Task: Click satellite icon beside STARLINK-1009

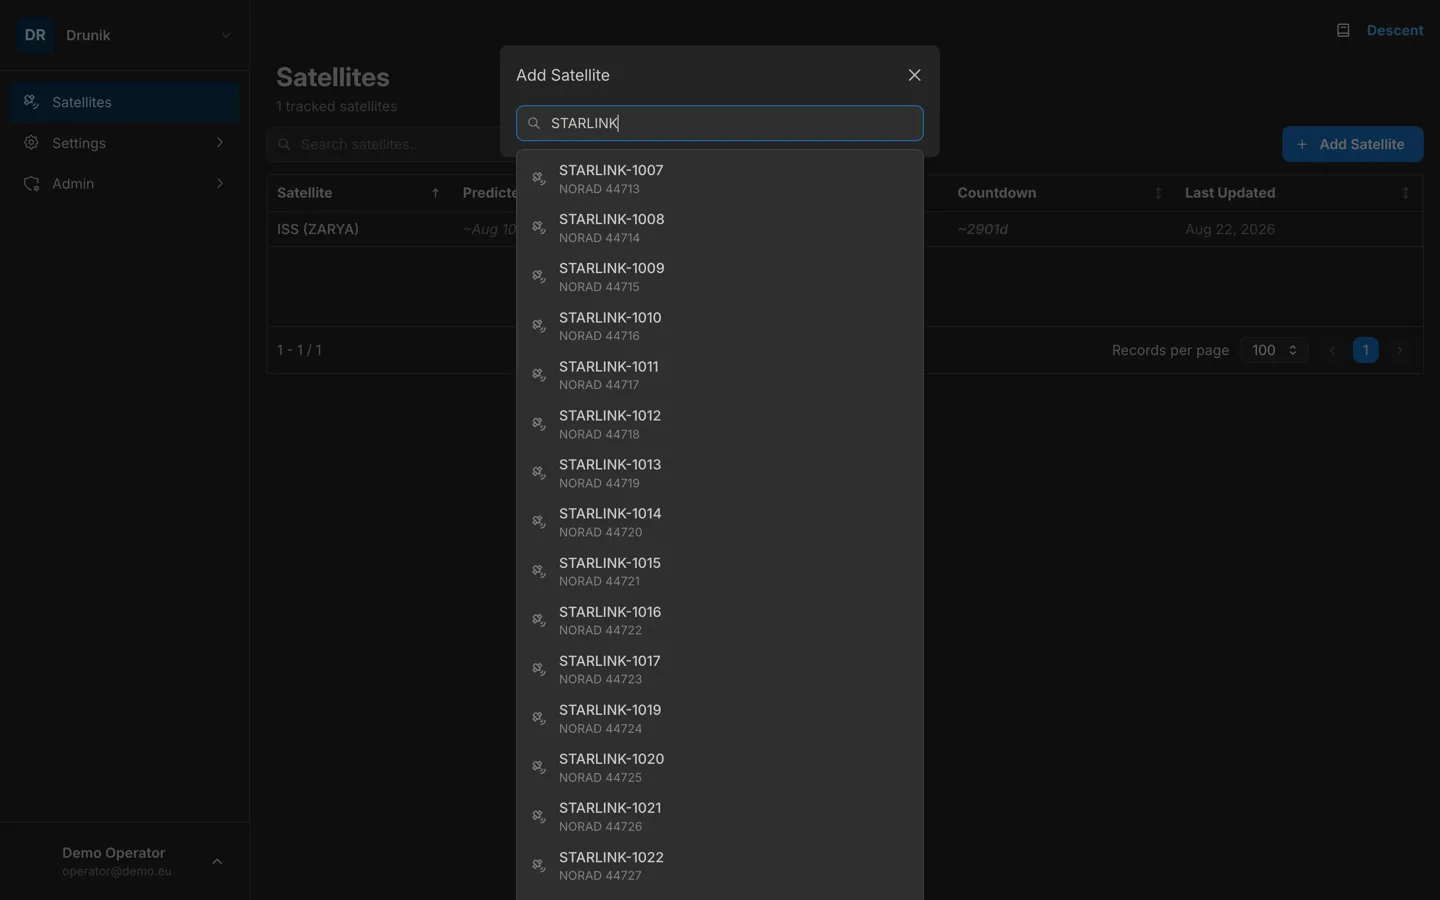Action: [539, 277]
